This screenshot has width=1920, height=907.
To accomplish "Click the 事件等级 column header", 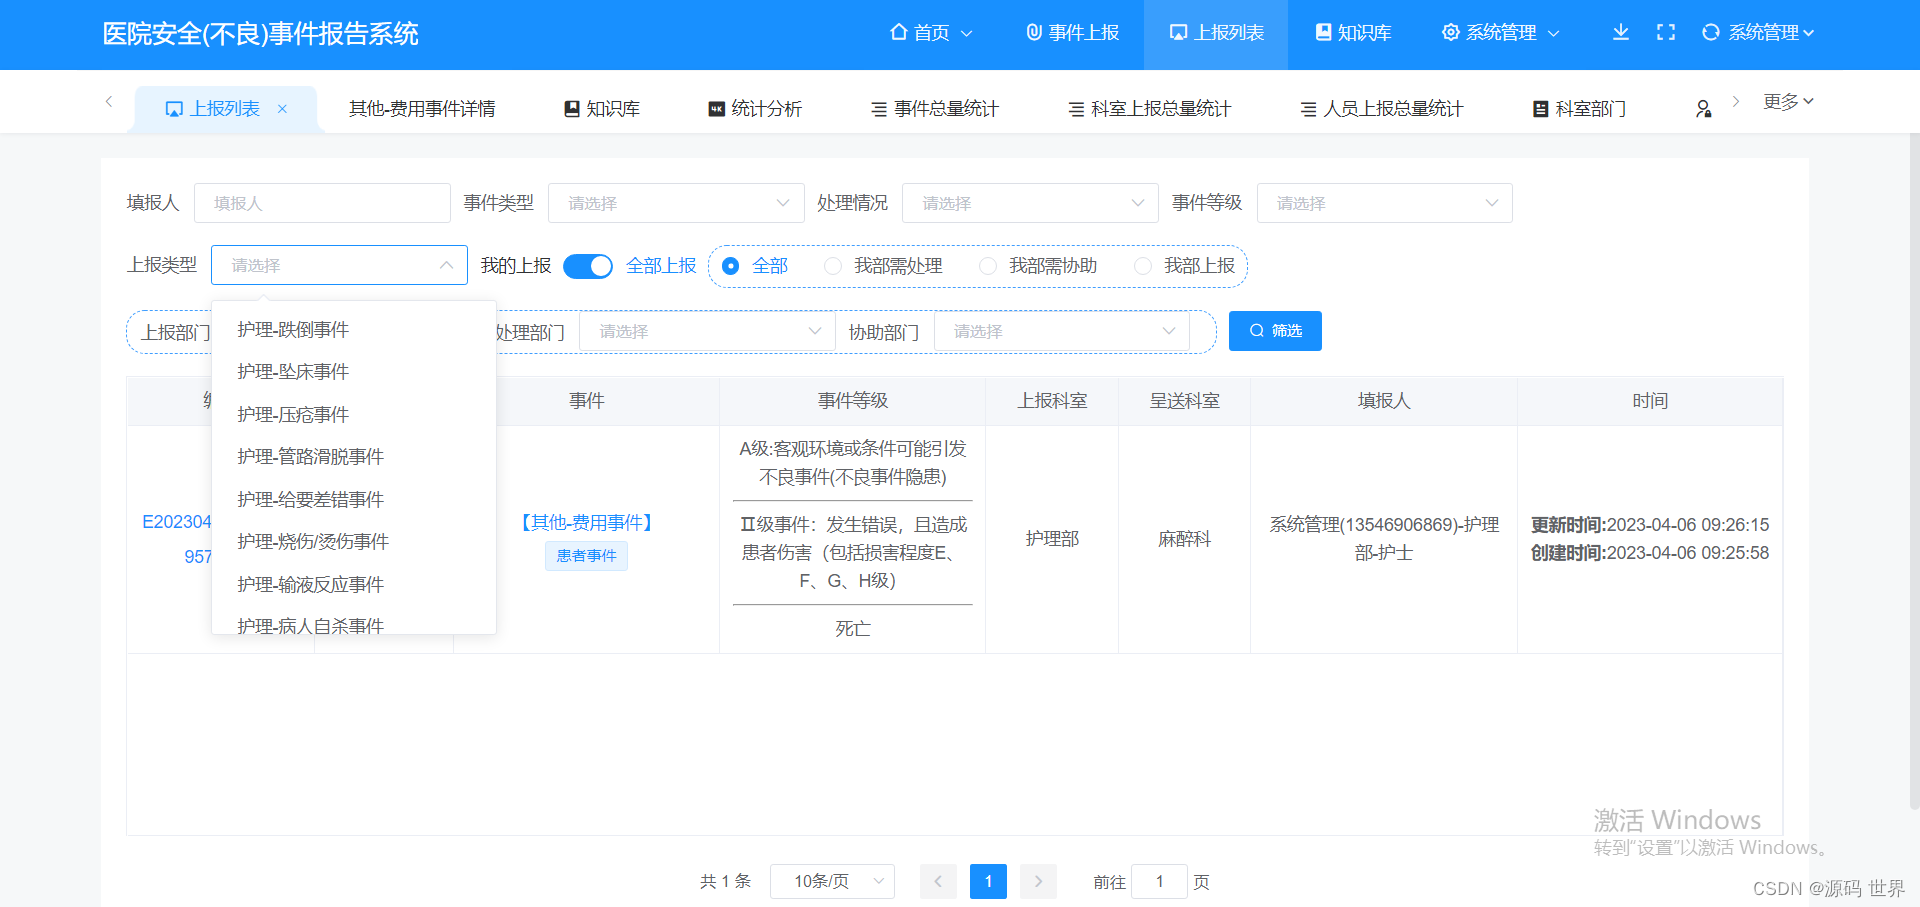I will coord(852,401).
